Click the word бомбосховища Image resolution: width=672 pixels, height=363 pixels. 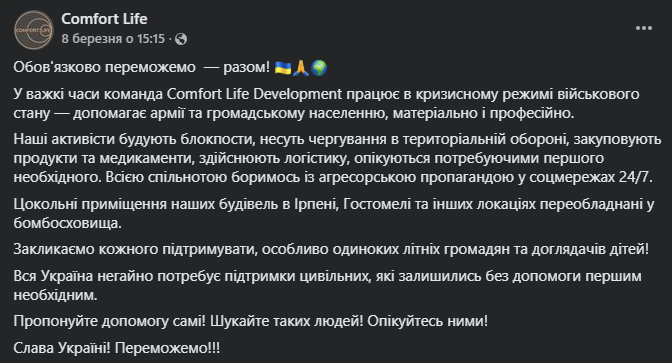[67, 223]
